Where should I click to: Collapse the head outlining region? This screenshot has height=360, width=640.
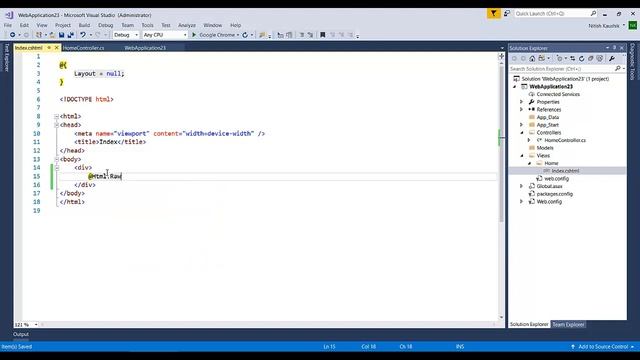click(57, 125)
